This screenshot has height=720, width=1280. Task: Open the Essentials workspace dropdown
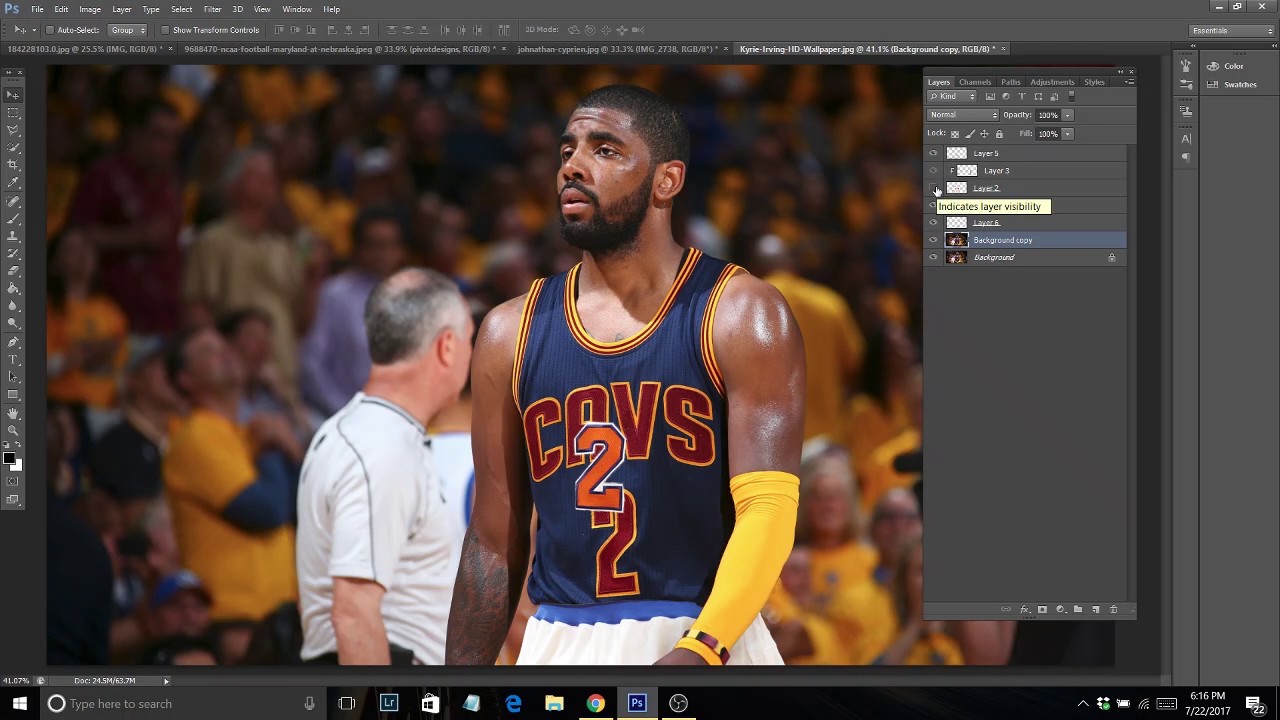1231,30
